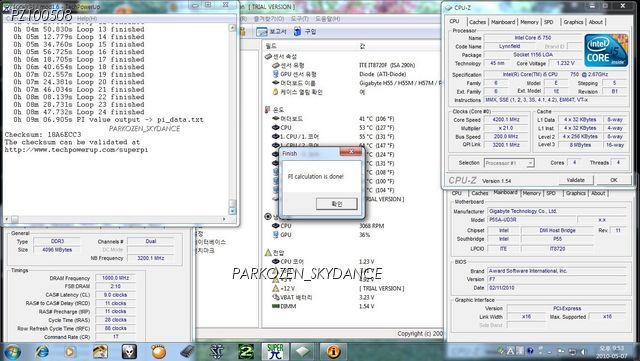Viewport: 640px width, 361px height.
Task: Confirm the Finish dialog with 확인 button
Action: (337, 204)
